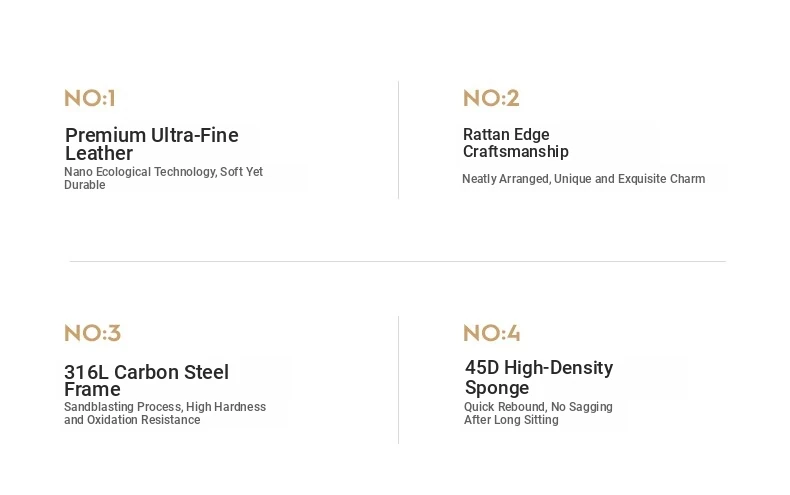Image resolution: width=790 pixels, height=495 pixels.
Task: Click the word Frame under NO:3
Action: point(92,390)
